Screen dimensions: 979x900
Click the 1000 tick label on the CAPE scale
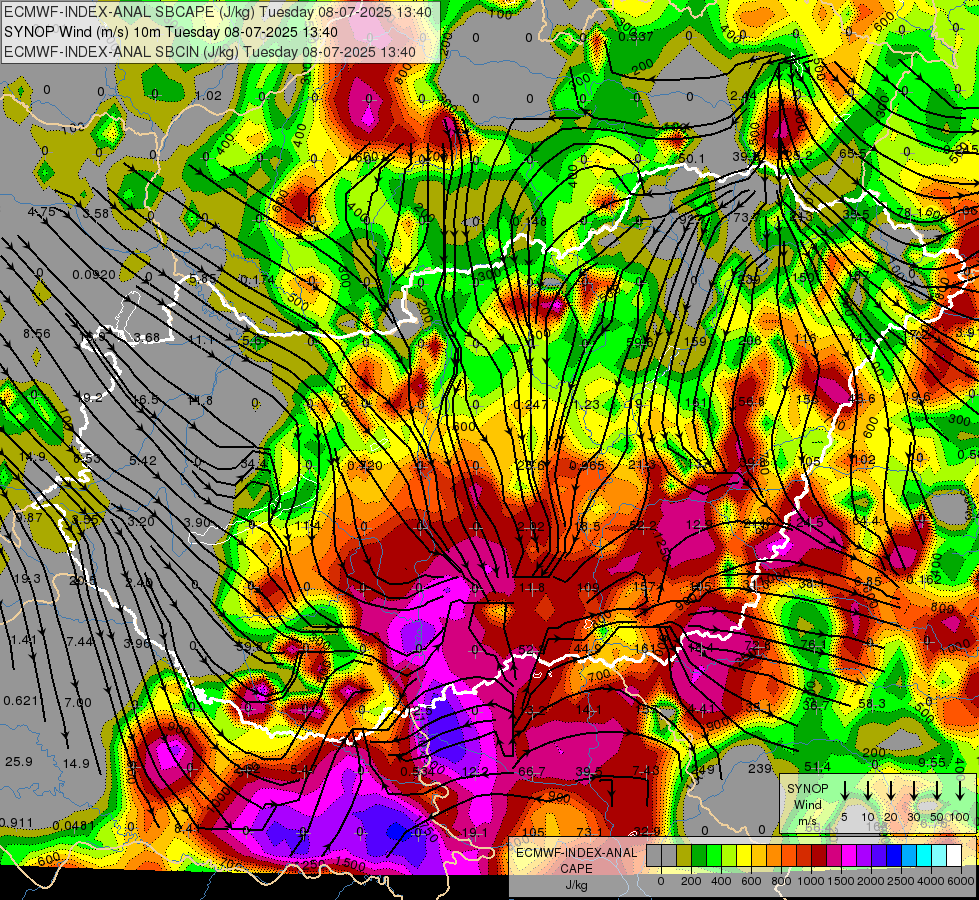tap(811, 881)
